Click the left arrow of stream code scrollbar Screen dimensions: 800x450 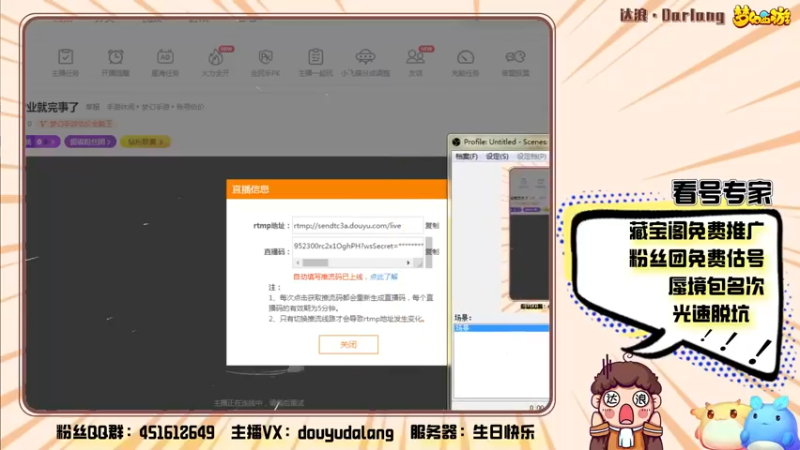[x=298, y=263]
